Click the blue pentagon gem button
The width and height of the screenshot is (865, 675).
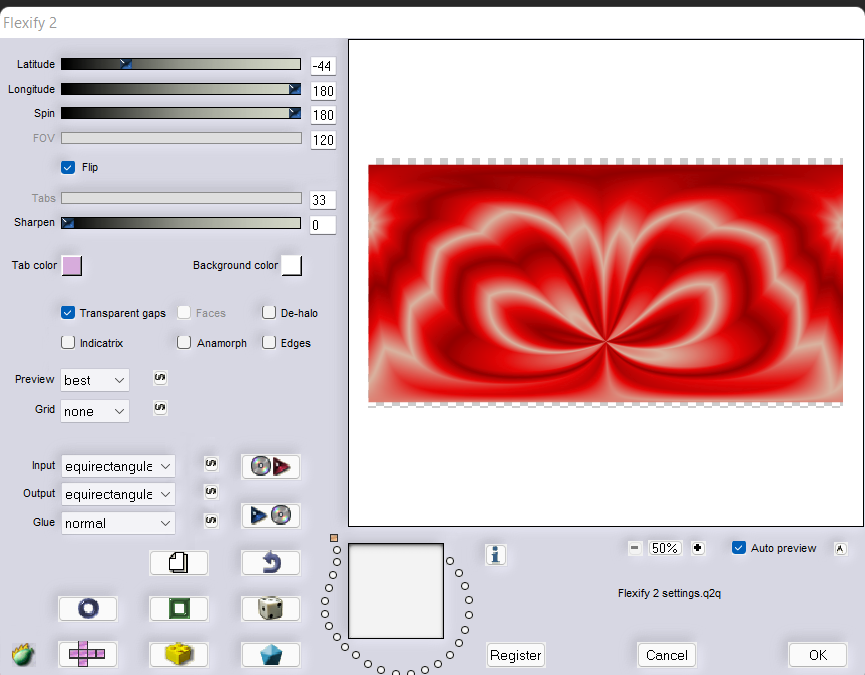(x=271, y=654)
